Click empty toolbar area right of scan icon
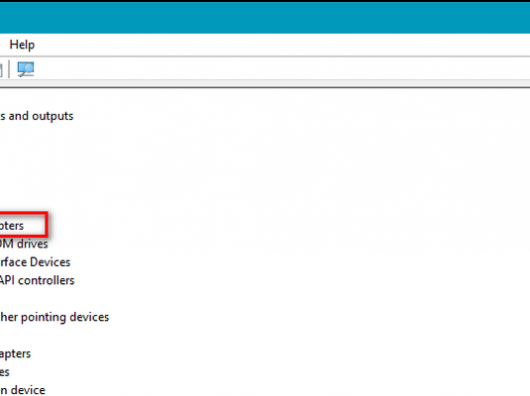 click(x=282, y=69)
